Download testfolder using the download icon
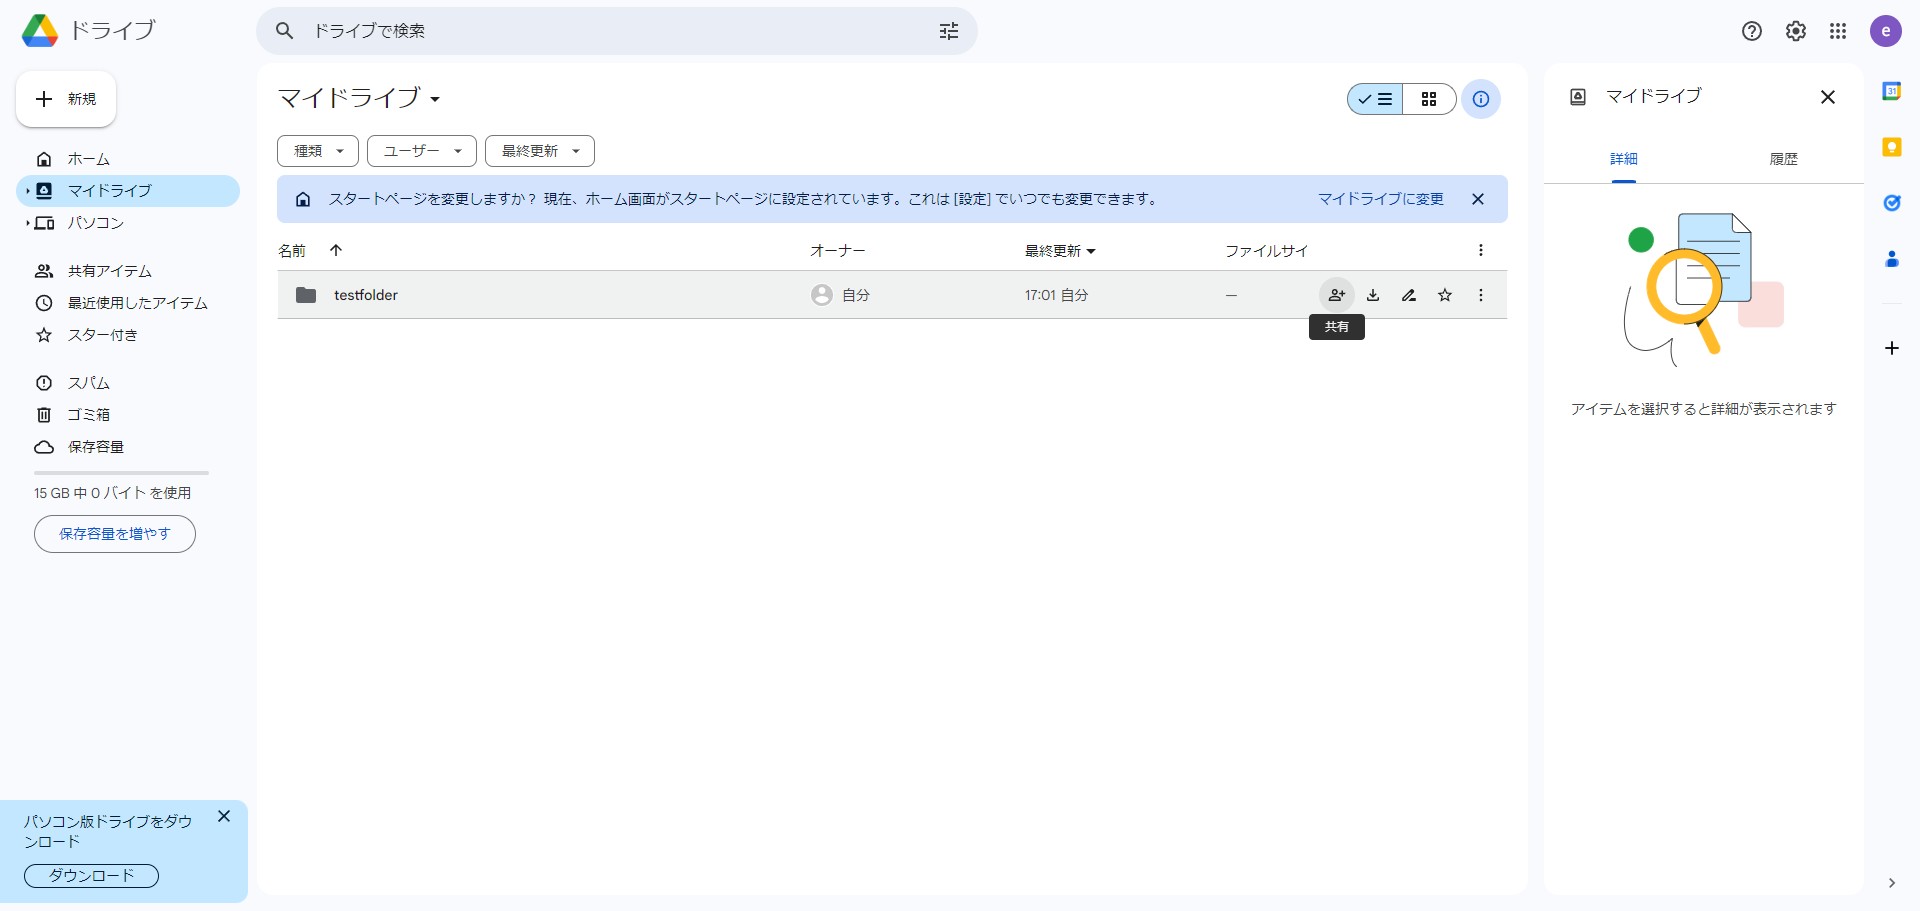Screen dimensions: 1920x911 pos(1373,295)
